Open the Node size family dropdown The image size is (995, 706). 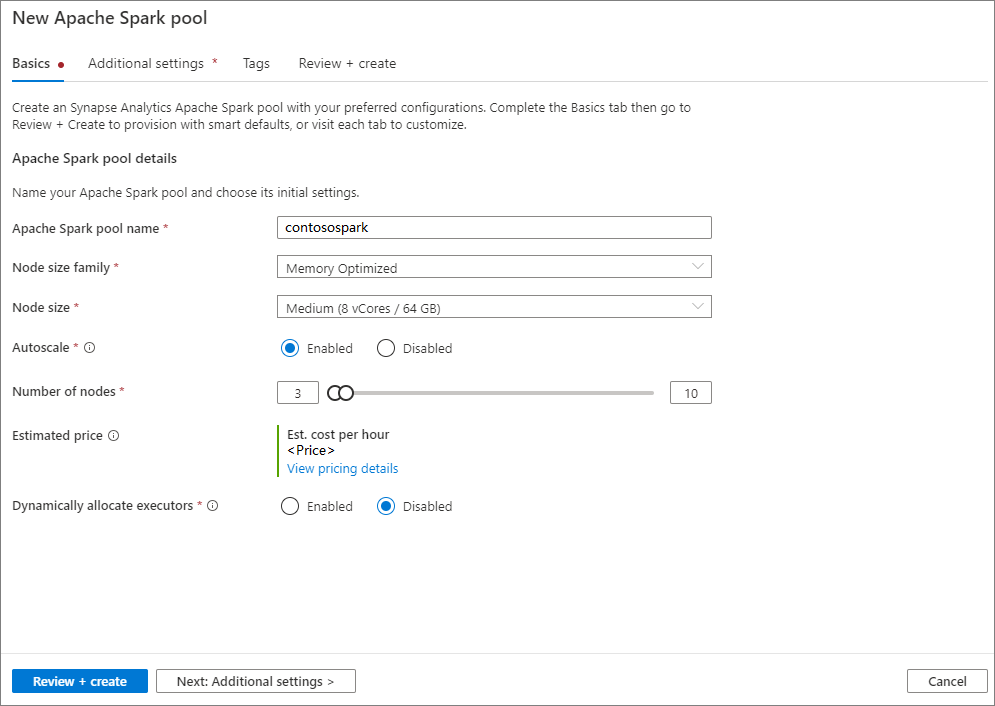coord(494,266)
